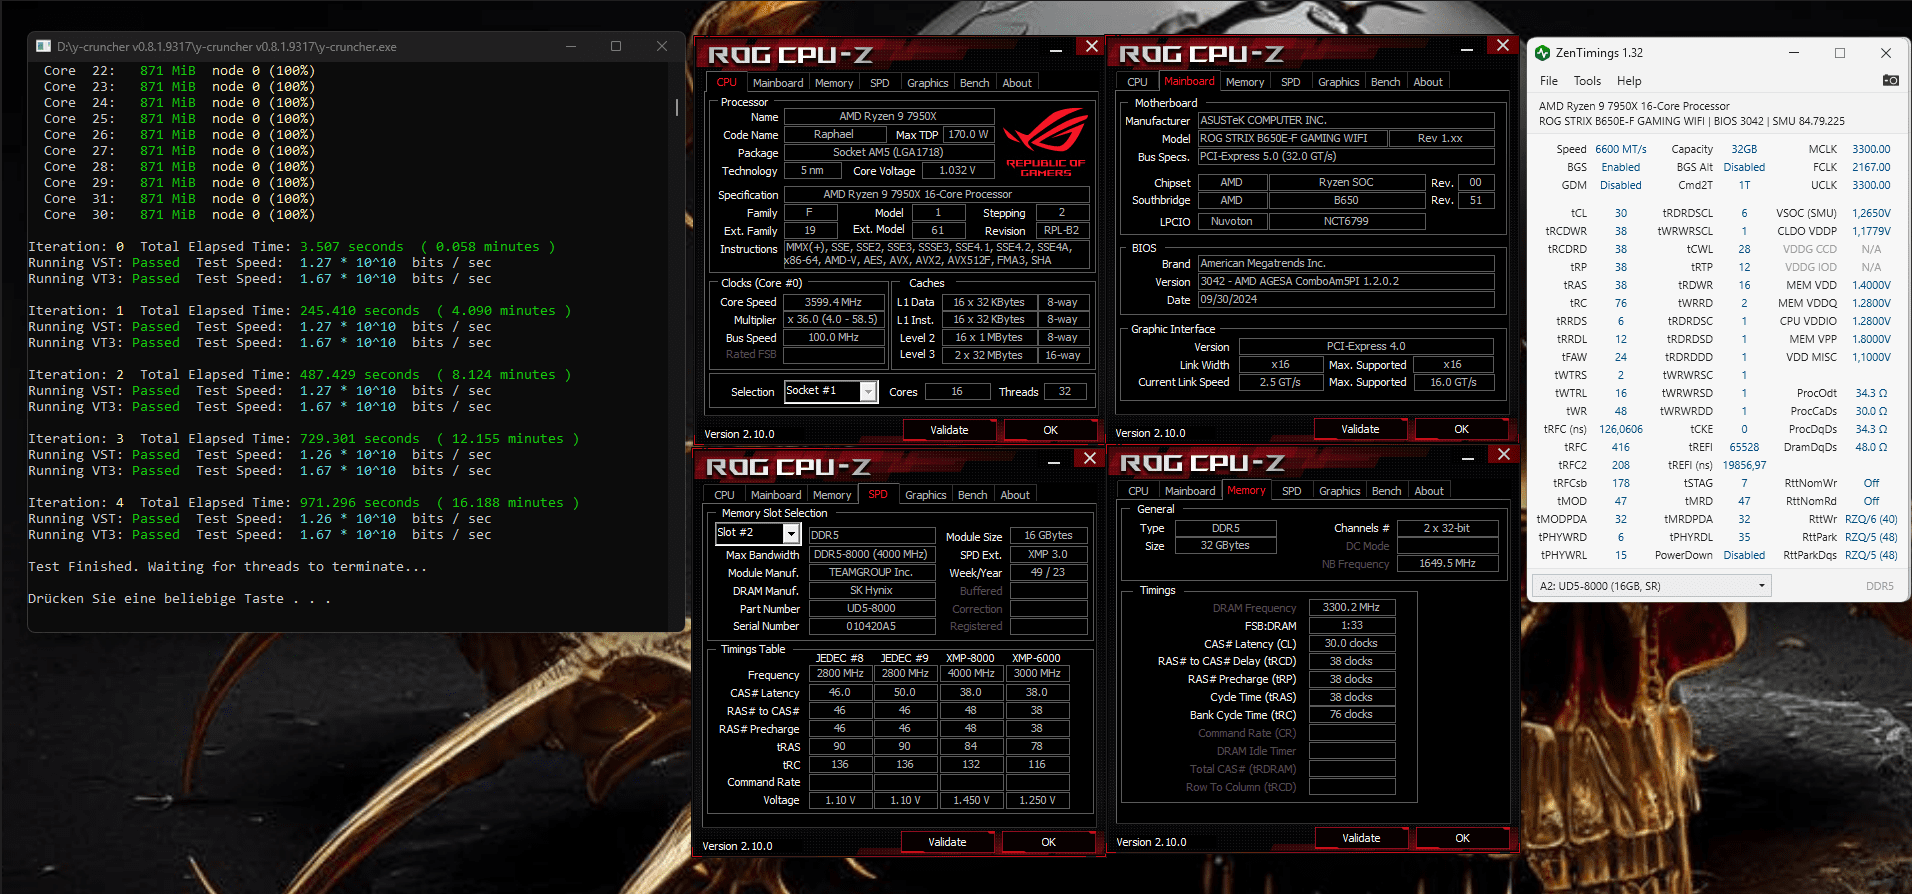Minimize the CPU-Z window showing the Memory tab
Viewport: 1912px width, 894px height.
tap(1468, 456)
